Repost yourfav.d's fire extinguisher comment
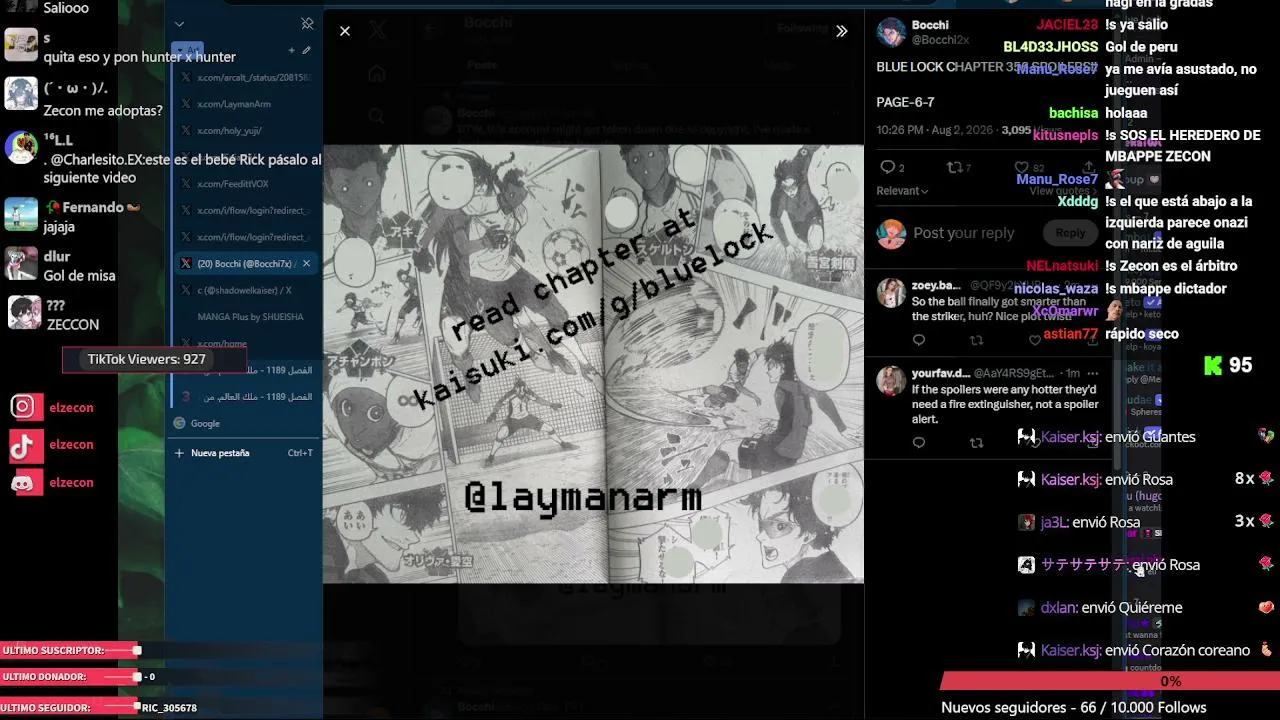1280x720 pixels. [977, 443]
